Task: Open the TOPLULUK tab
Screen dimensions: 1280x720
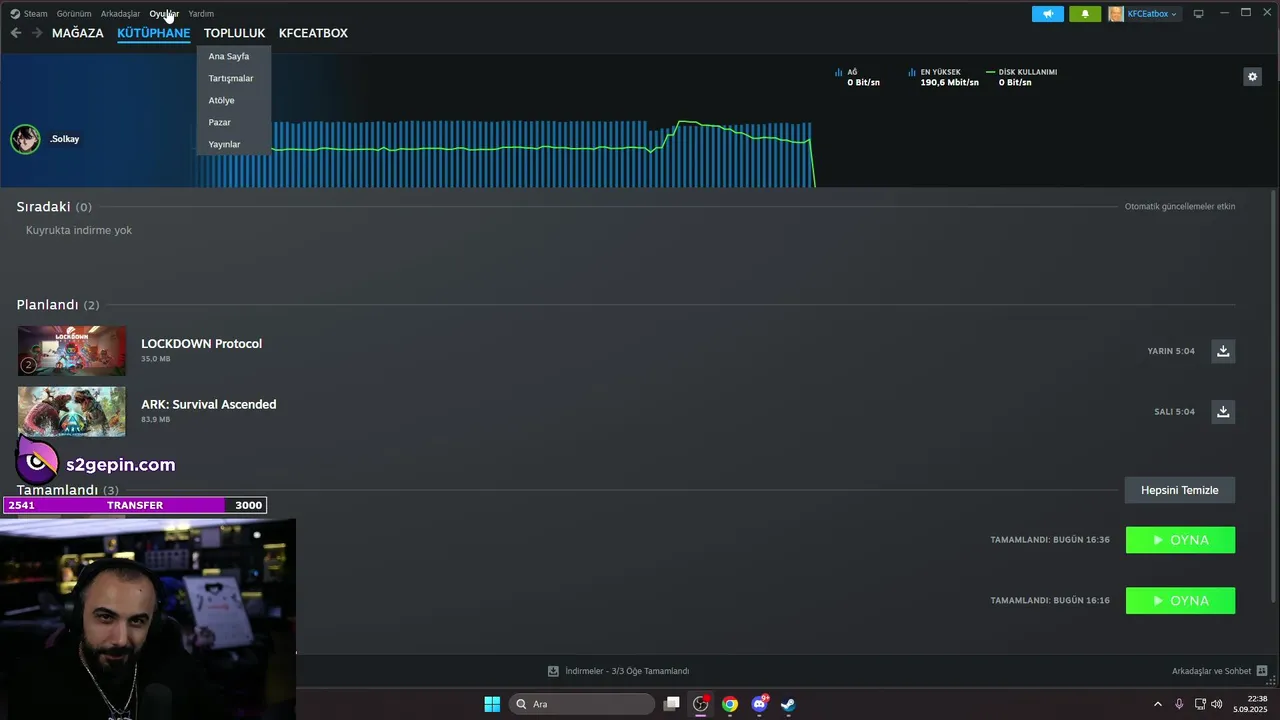Action: (234, 33)
